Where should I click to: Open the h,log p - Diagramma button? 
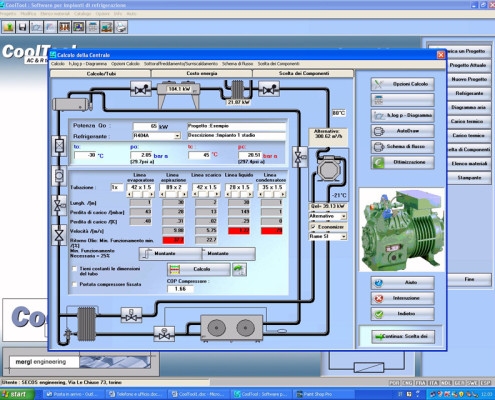point(402,115)
